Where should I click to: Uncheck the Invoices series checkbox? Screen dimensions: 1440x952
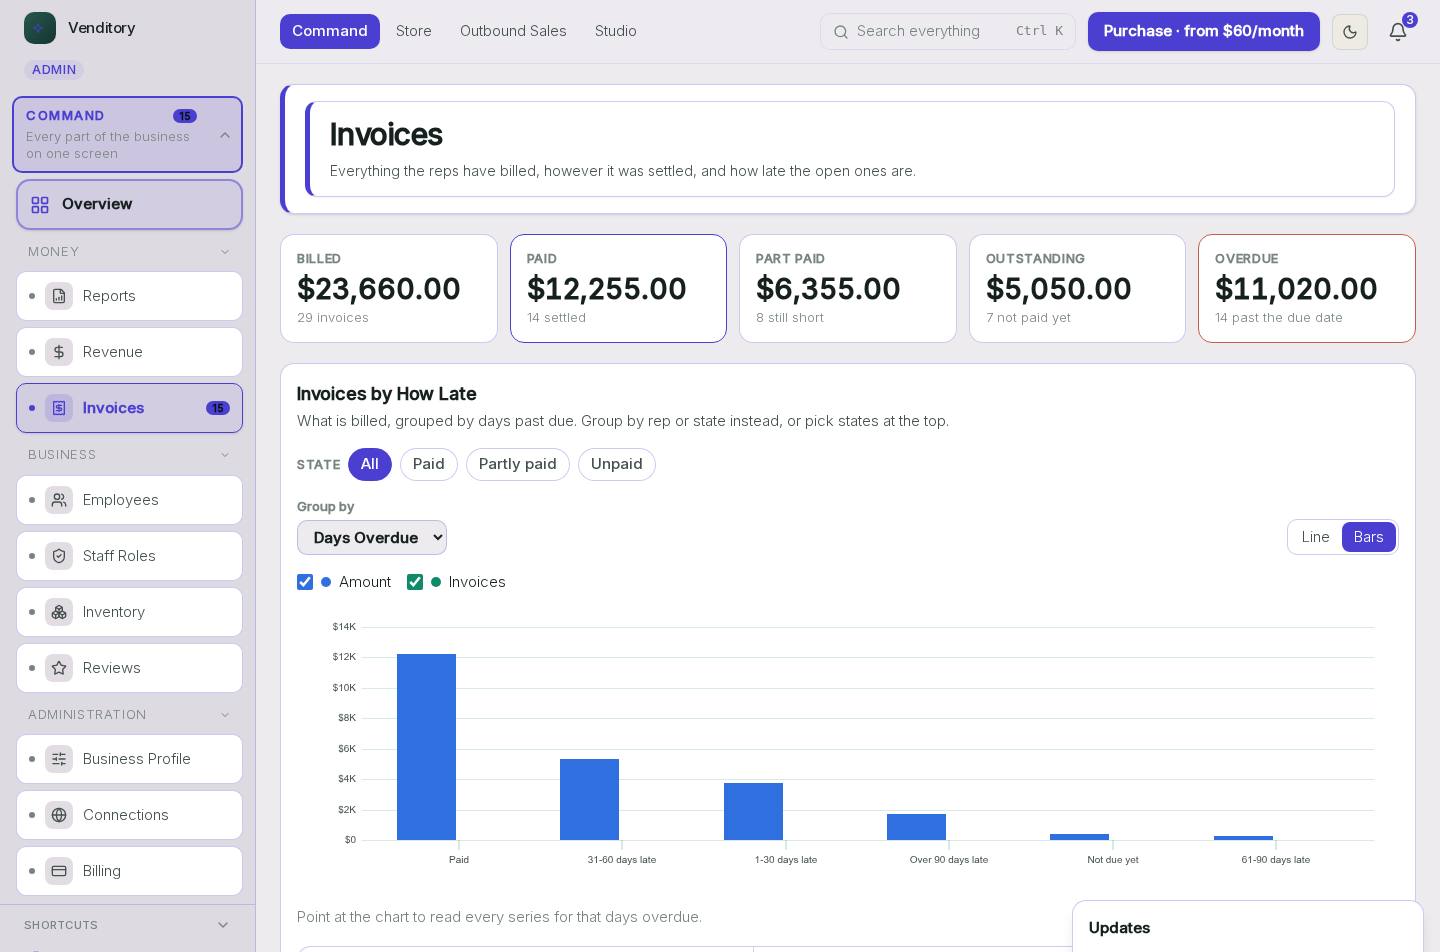[x=415, y=582]
